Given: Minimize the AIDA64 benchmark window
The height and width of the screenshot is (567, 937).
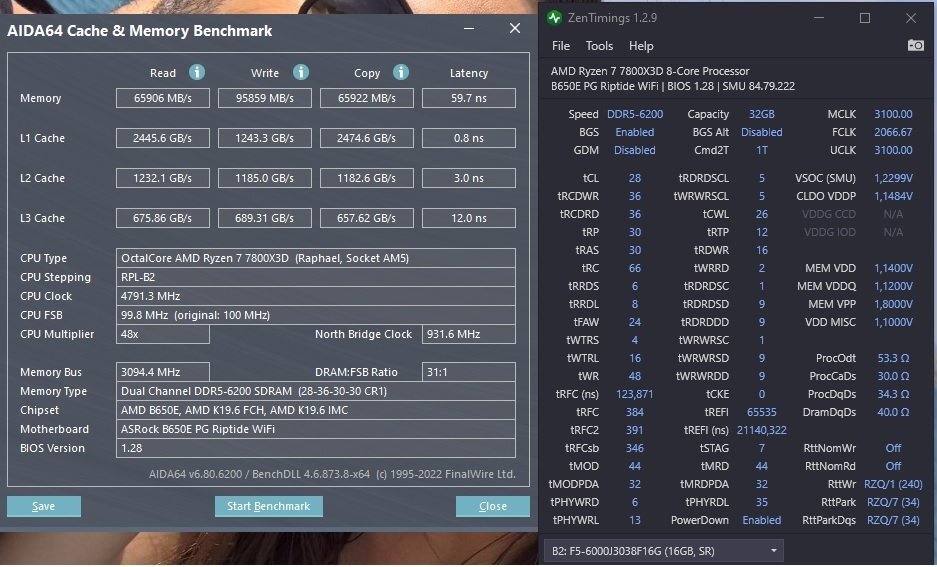Looking at the screenshot, I should [x=469, y=28].
